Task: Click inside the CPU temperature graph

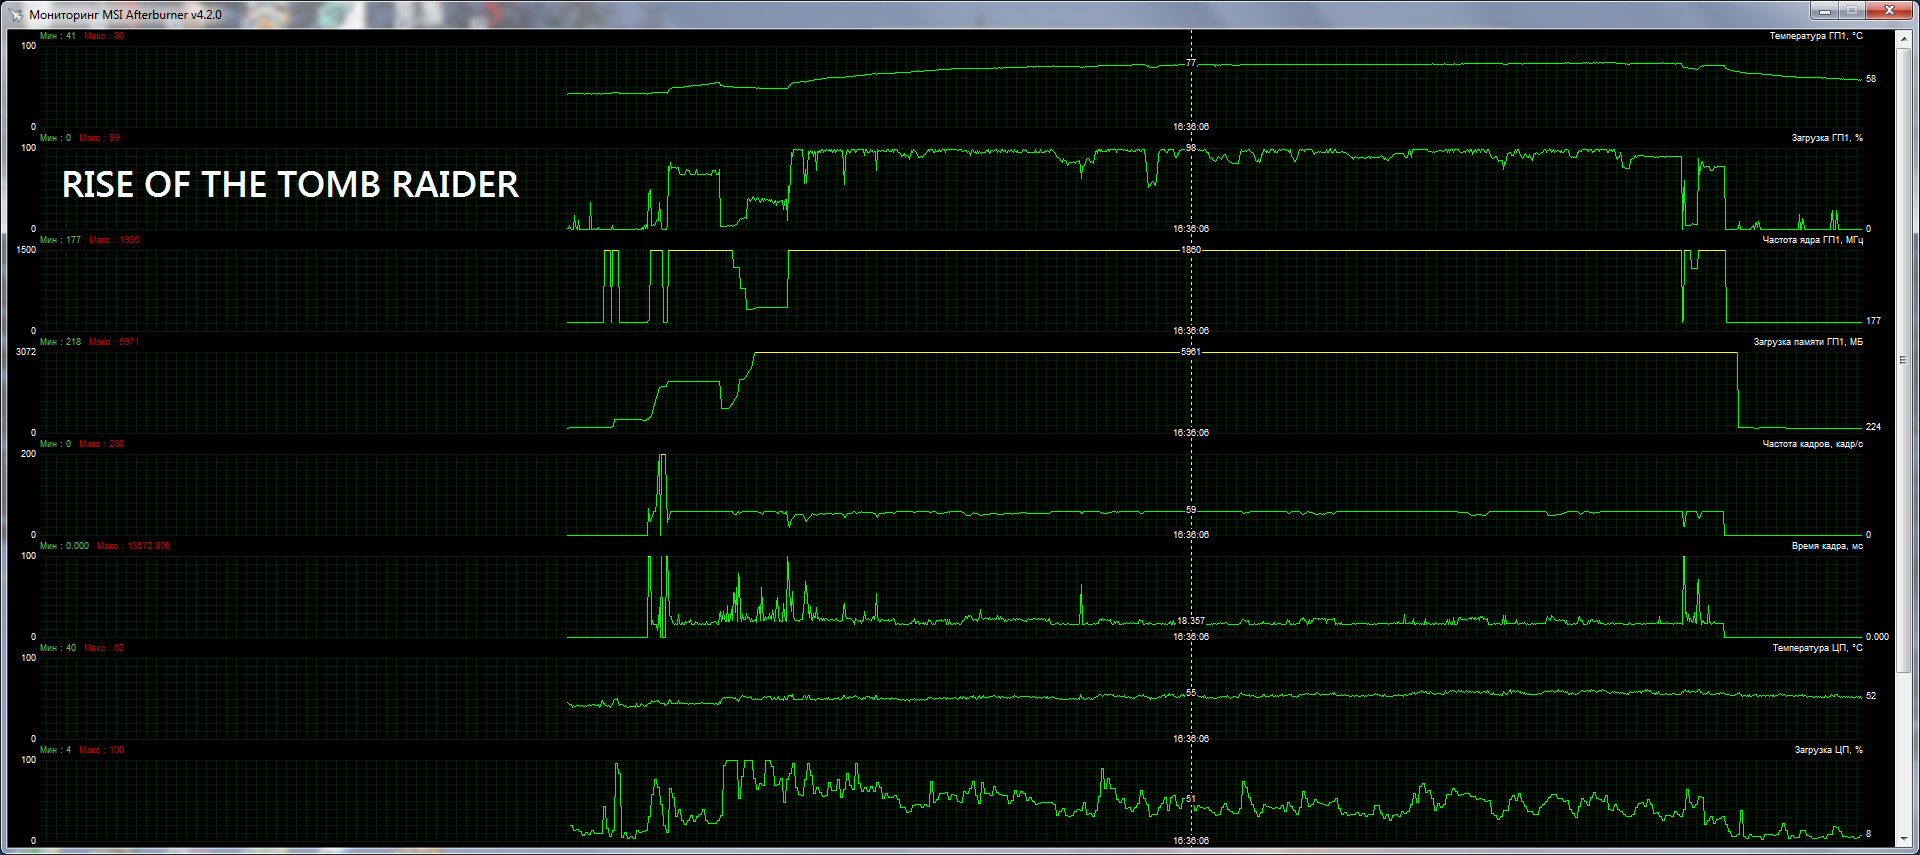Action: tap(950, 698)
